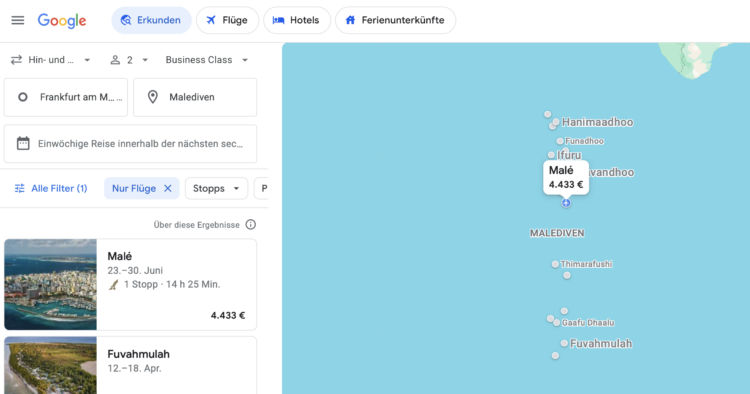The width and height of the screenshot is (750, 394).
Task: Click the Gaafu Dhaalu map marker
Action: pos(557,323)
